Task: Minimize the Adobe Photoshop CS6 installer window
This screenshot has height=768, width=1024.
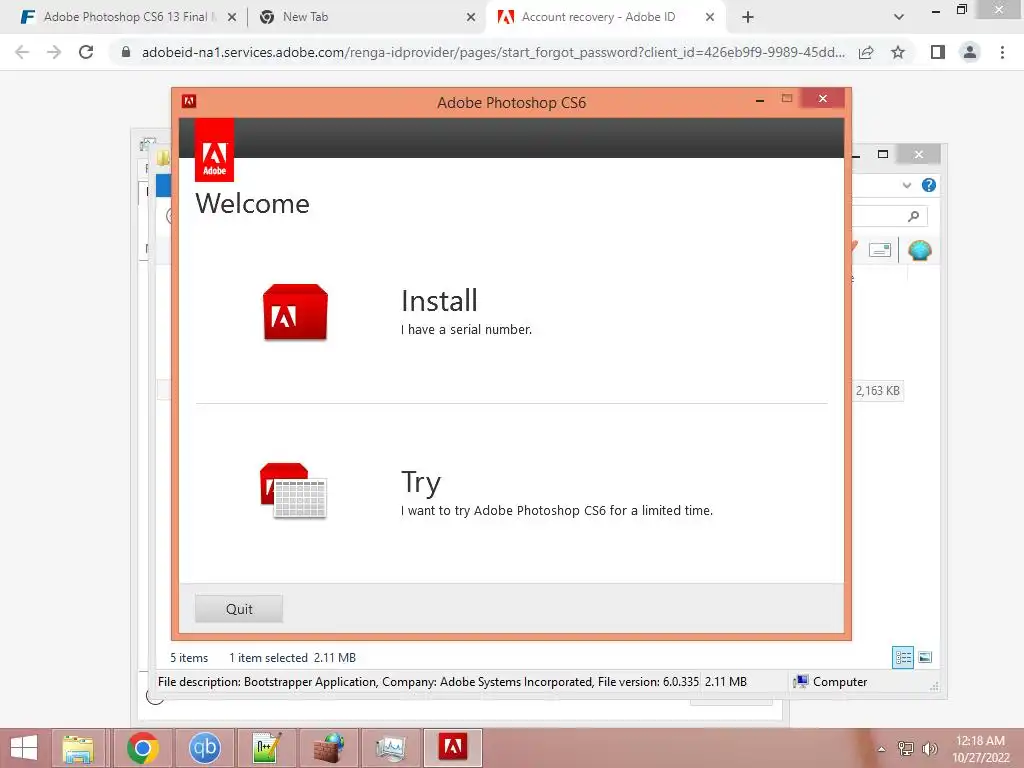Action: pos(760,100)
